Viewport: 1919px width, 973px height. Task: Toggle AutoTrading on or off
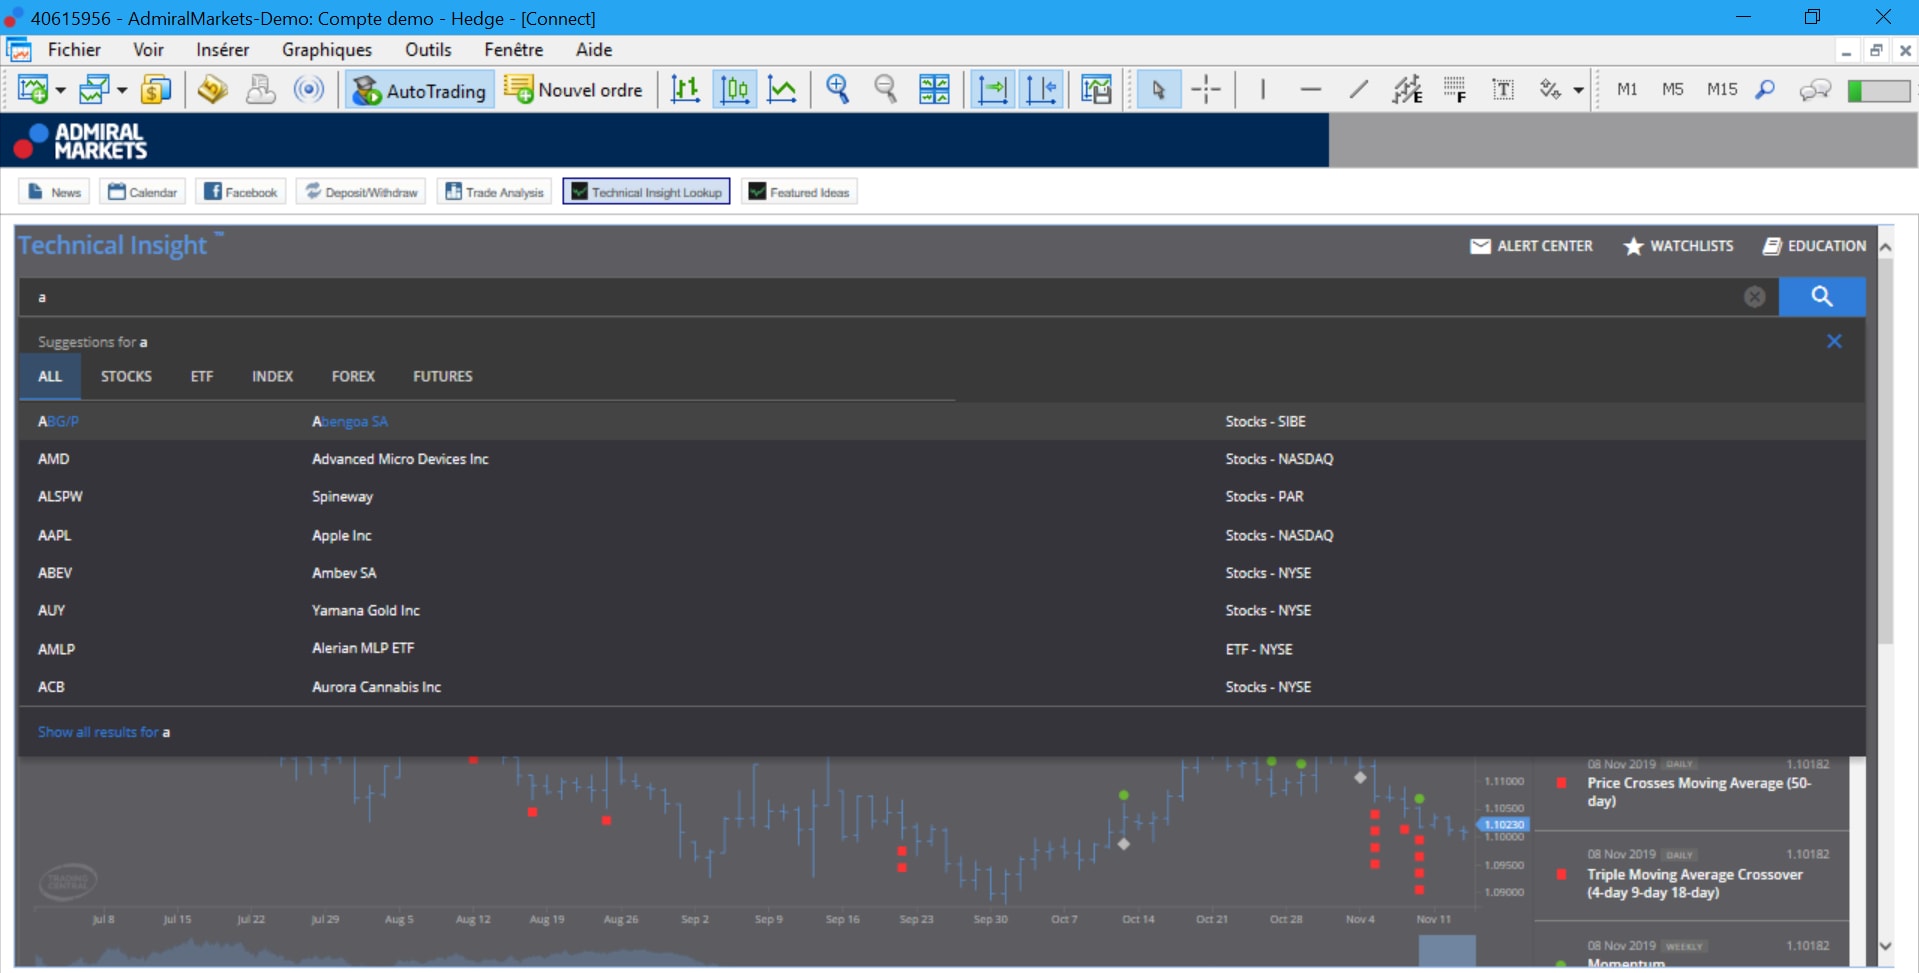418,89
